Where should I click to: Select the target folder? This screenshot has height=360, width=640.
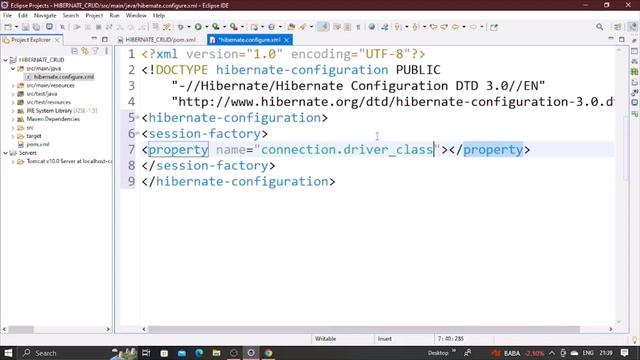[34, 136]
